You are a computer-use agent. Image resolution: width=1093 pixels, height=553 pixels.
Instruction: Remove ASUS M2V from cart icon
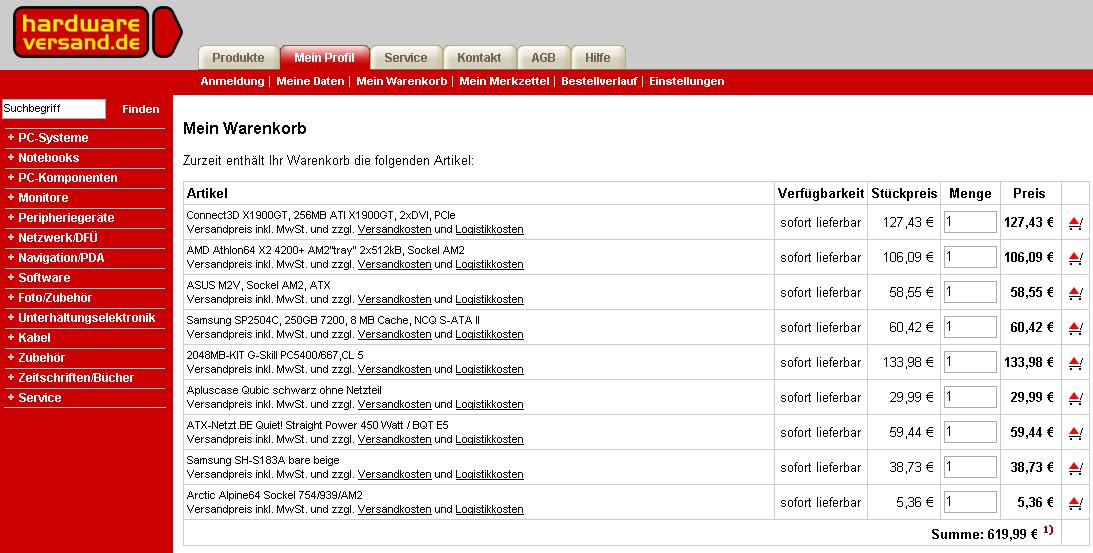pyautogui.click(x=1075, y=293)
